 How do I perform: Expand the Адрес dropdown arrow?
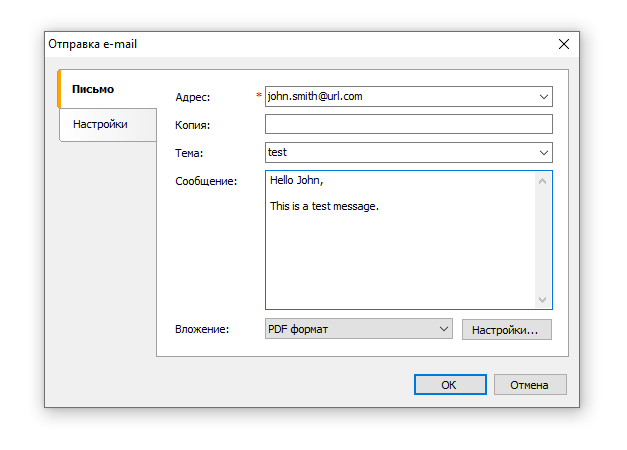[x=544, y=97]
